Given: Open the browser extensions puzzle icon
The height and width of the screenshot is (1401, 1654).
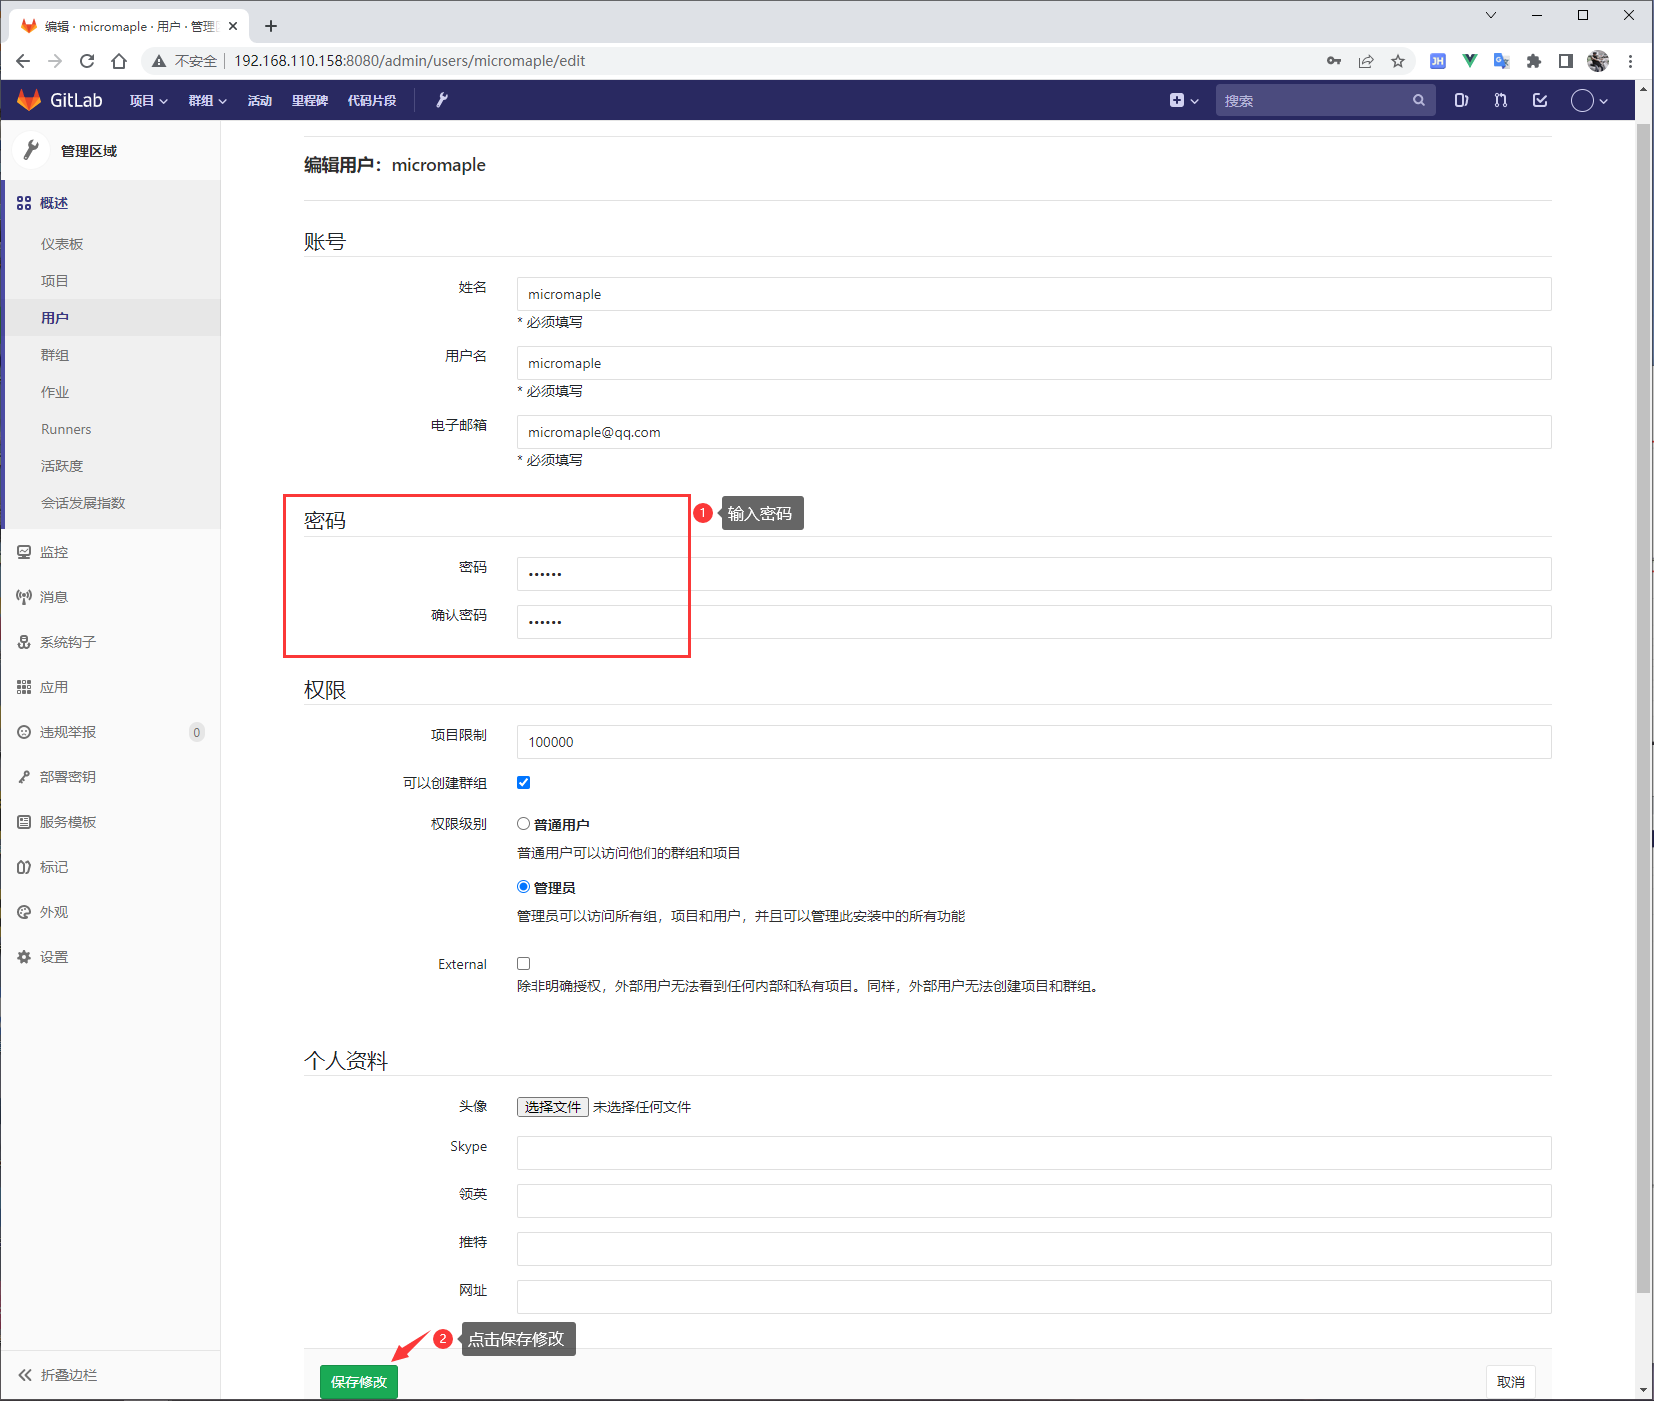Looking at the screenshot, I should [1534, 61].
